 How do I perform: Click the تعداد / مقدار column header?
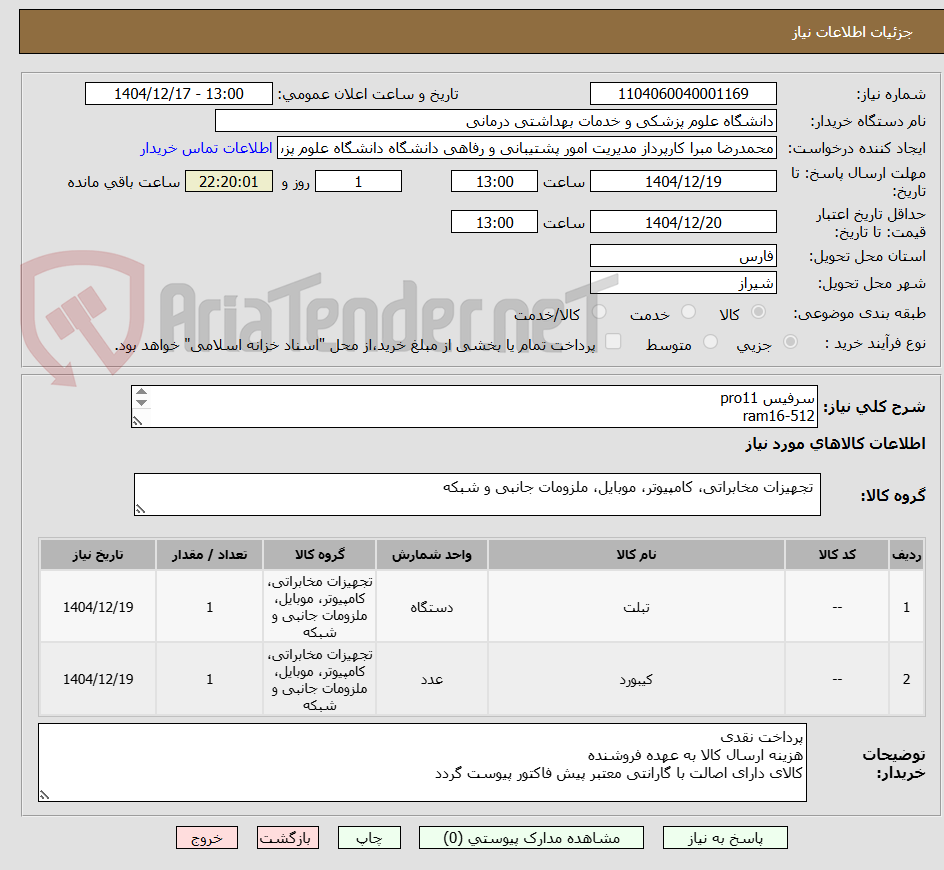(210, 555)
